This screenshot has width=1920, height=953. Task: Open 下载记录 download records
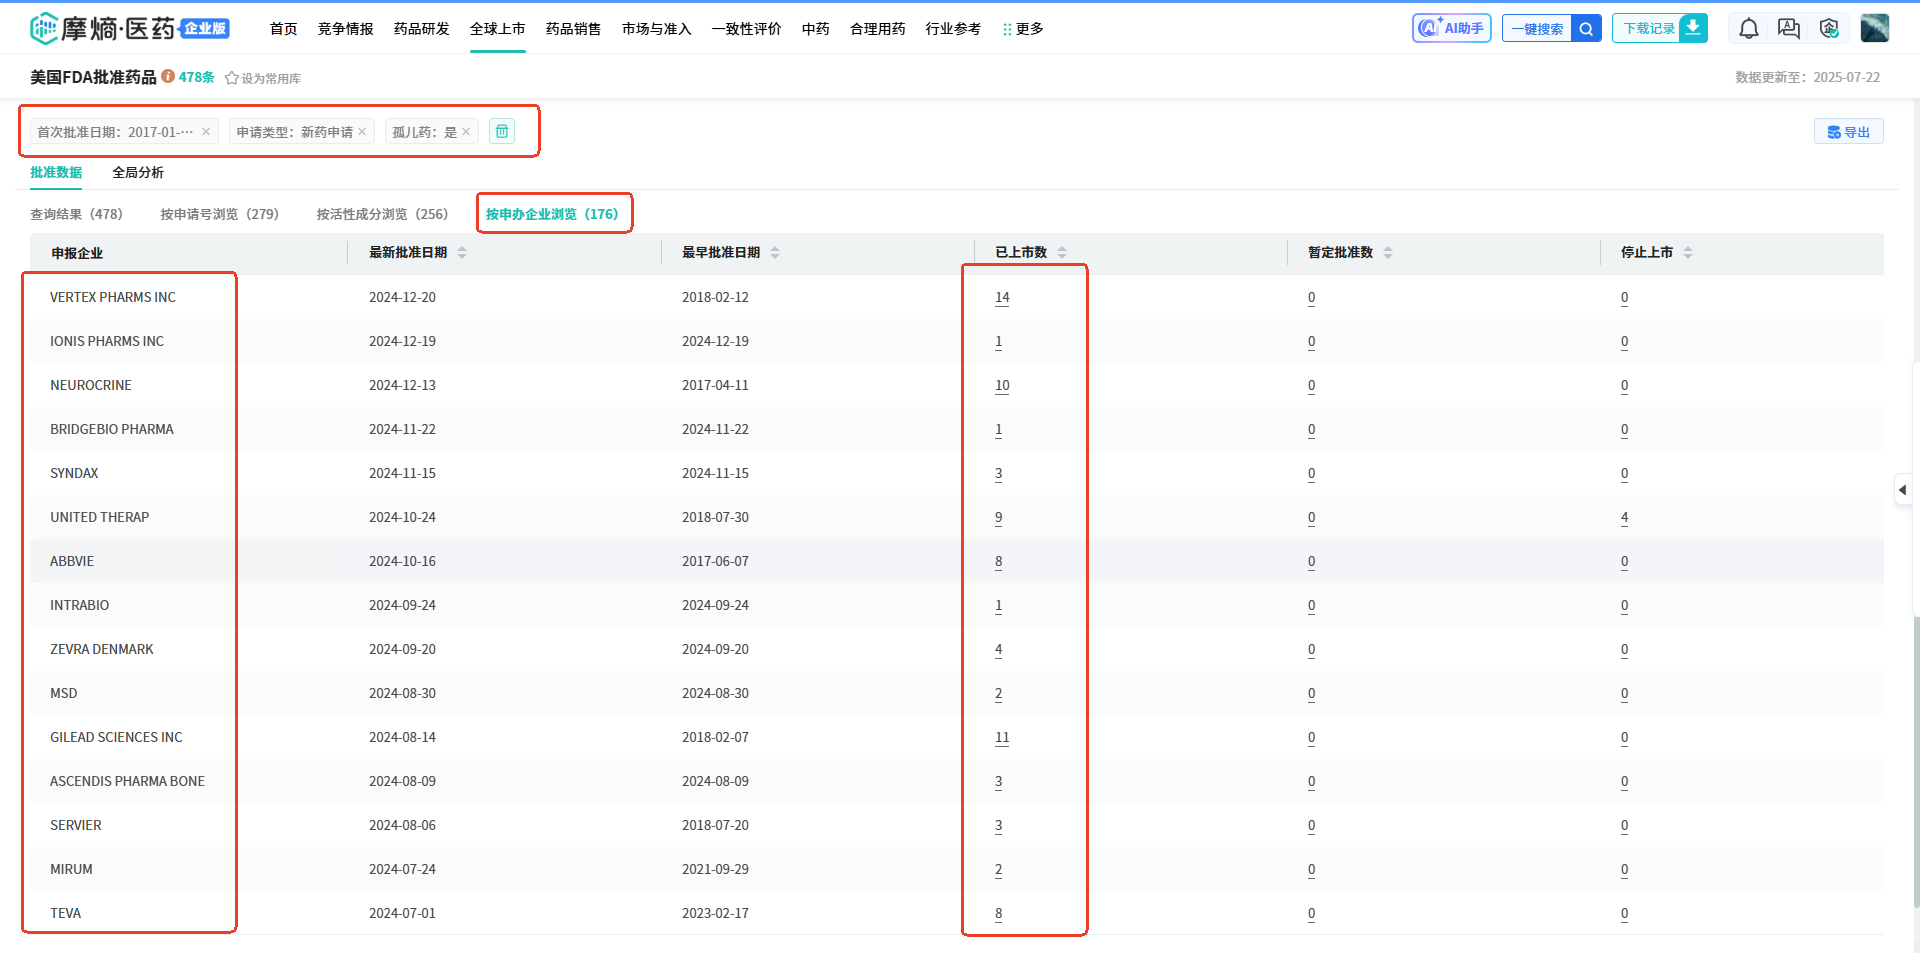[x=1660, y=28]
